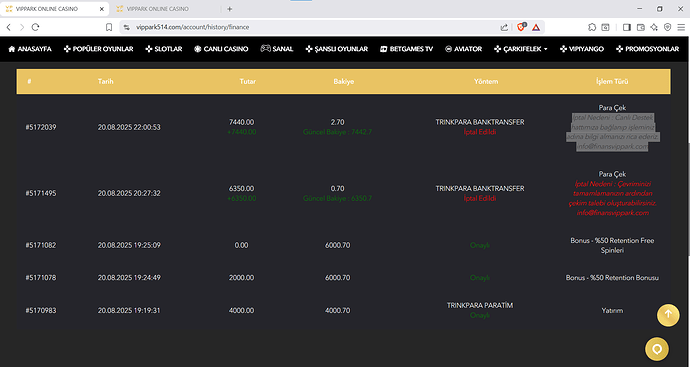Toggle the browser sidebar panel icon
This screenshot has width=690, height=367.
[627, 27]
